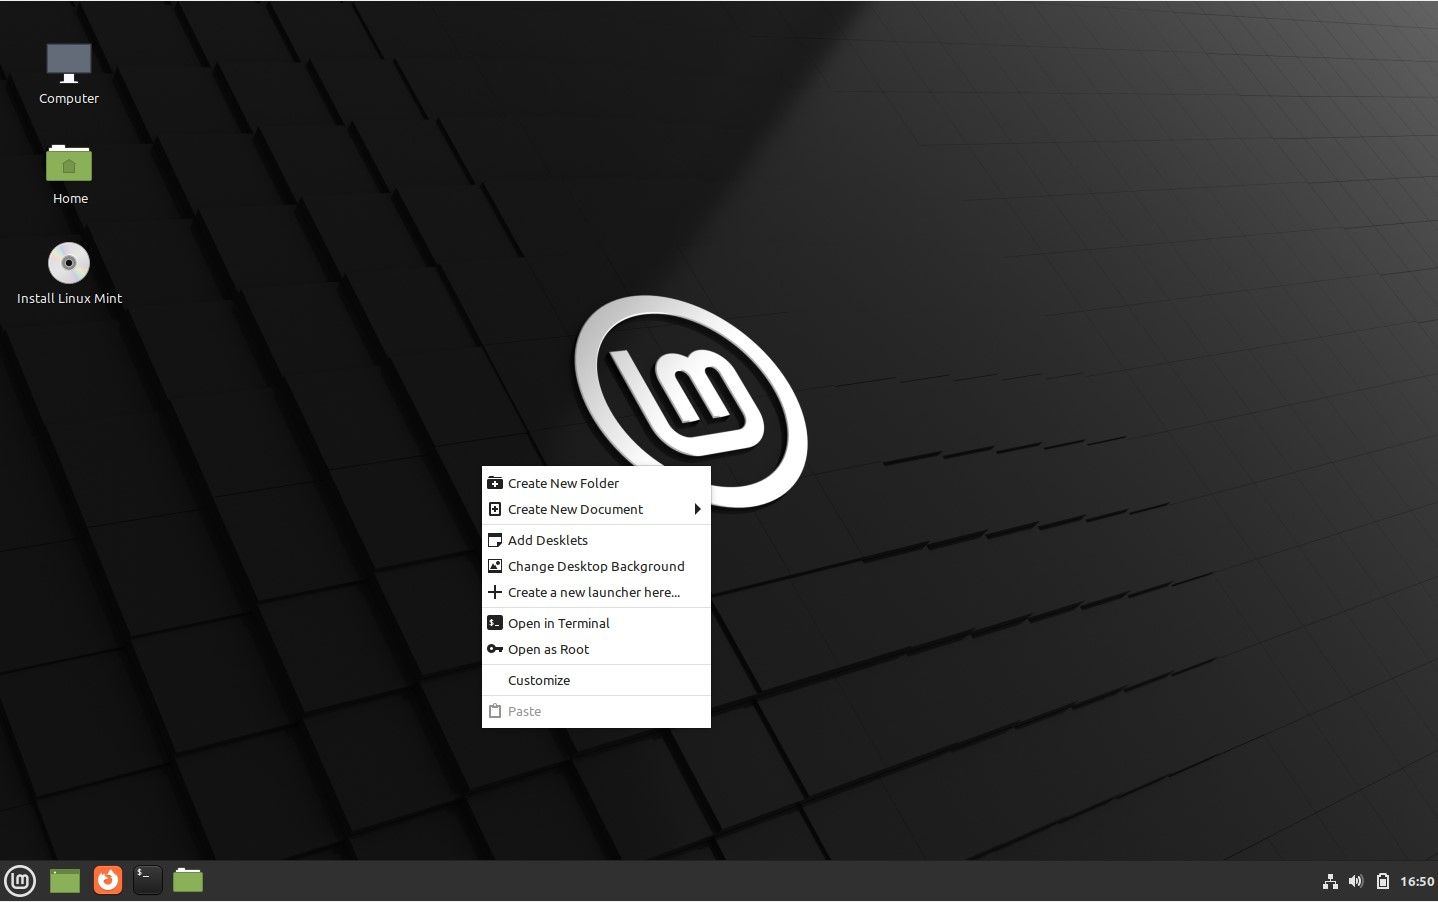Click the "Computer" label text

click(x=69, y=99)
